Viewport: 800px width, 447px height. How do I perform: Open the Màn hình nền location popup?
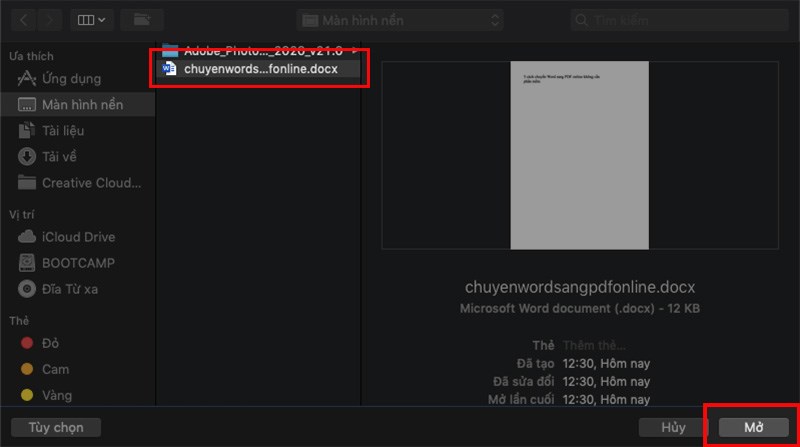click(400, 20)
